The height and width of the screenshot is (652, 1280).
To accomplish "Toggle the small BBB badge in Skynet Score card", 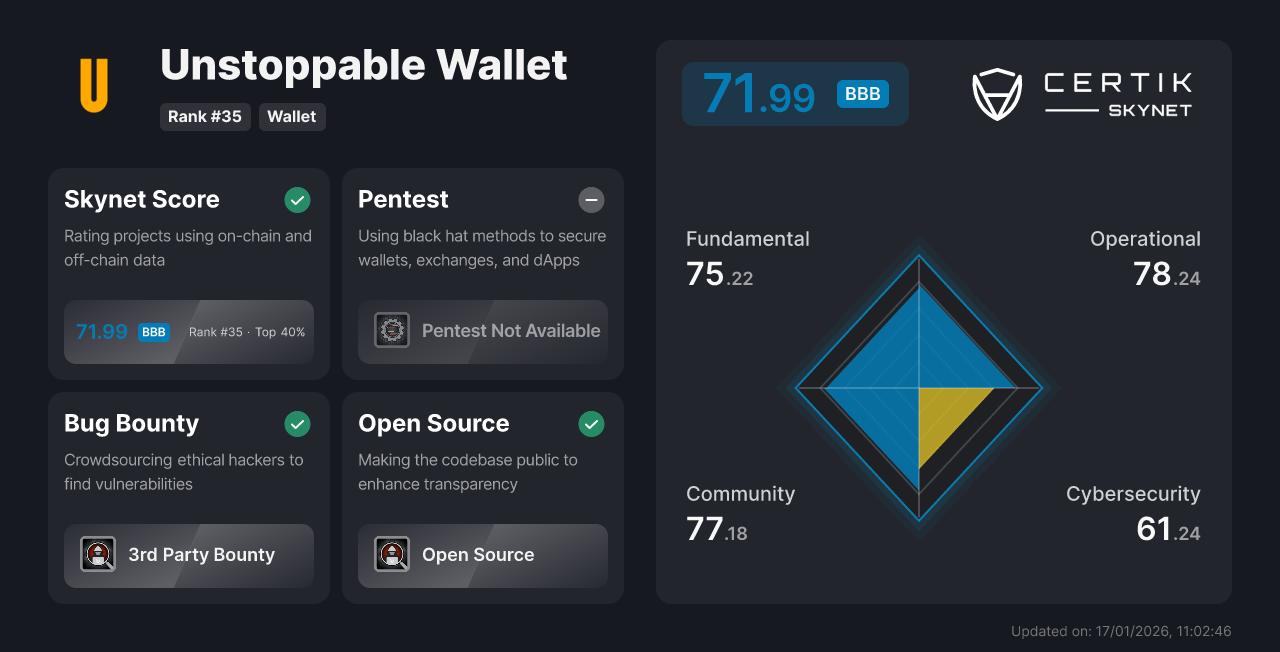I will point(154,331).
